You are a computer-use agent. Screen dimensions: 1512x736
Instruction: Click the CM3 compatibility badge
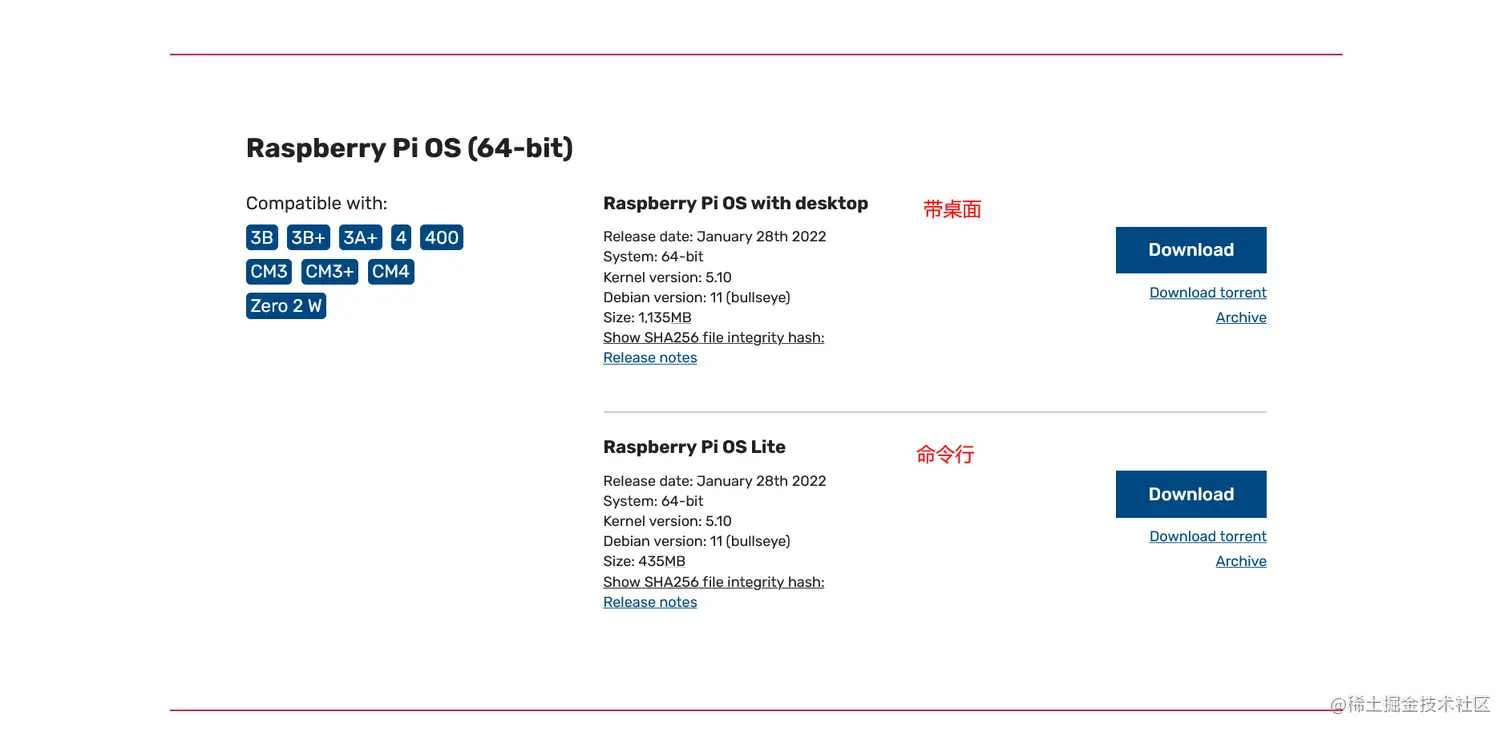pos(269,272)
